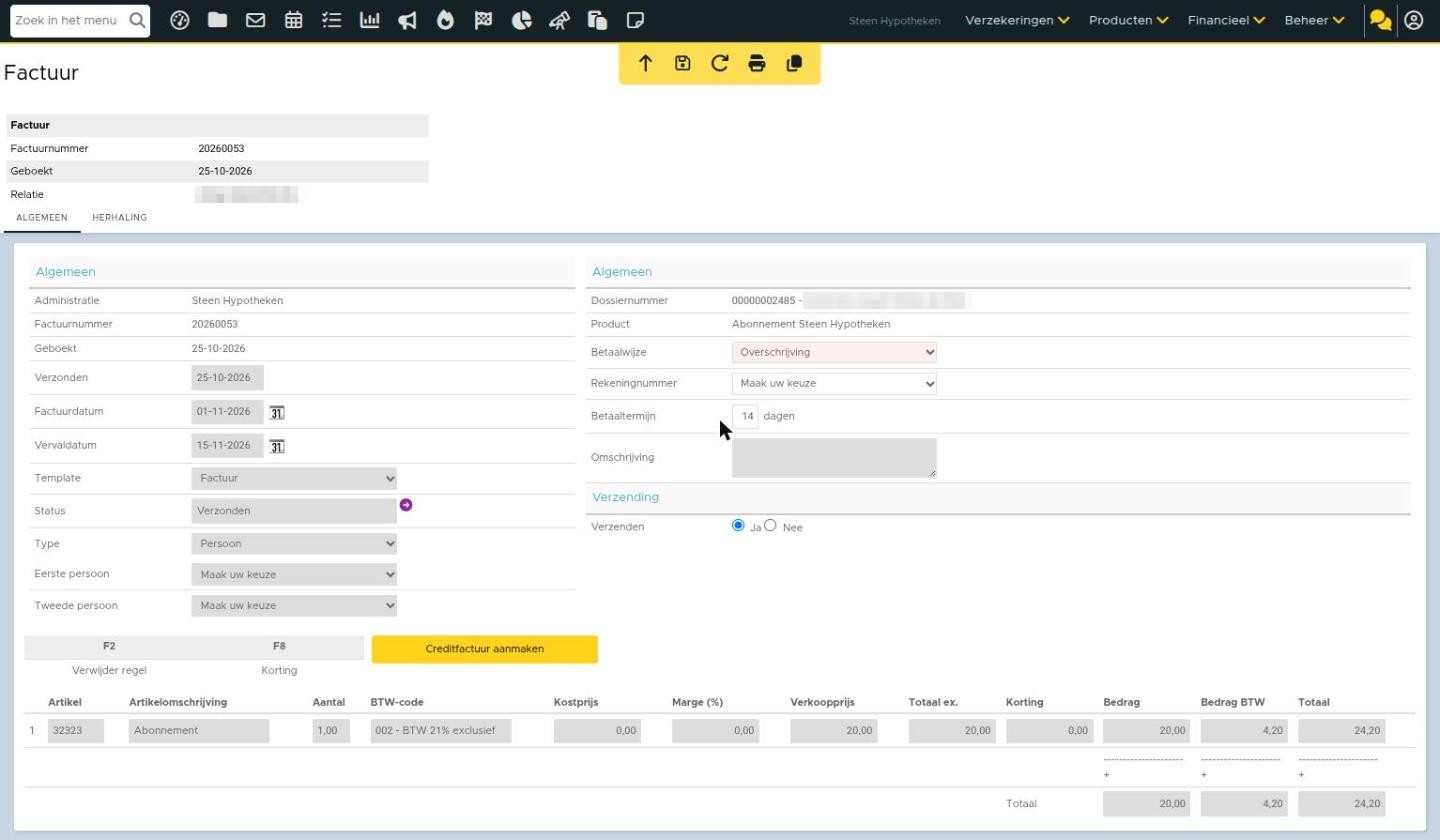Open the calendar icon in top navigation
1440x840 pixels.
[x=294, y=20]
